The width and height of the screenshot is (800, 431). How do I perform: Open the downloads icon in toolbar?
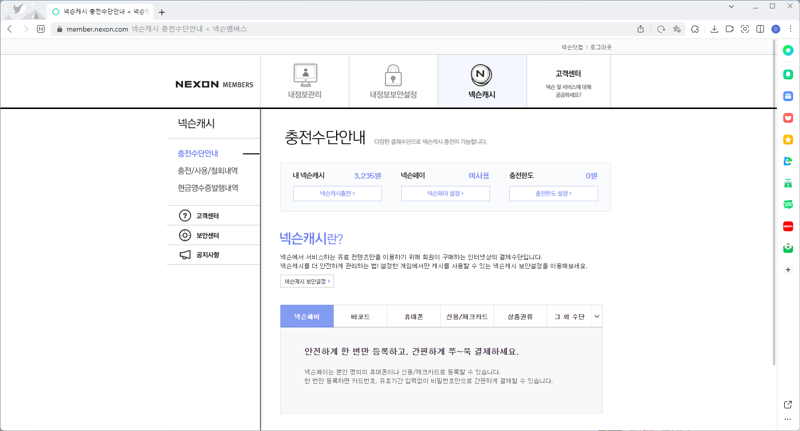coord(714,29)
